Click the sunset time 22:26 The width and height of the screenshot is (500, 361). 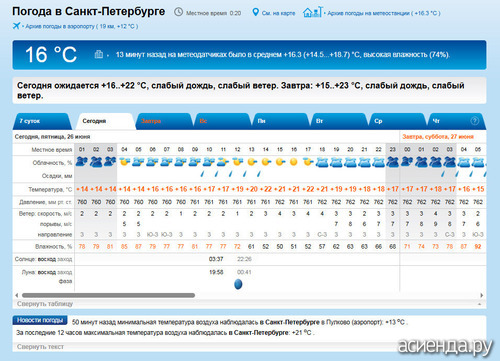click(x=244, y=259)
